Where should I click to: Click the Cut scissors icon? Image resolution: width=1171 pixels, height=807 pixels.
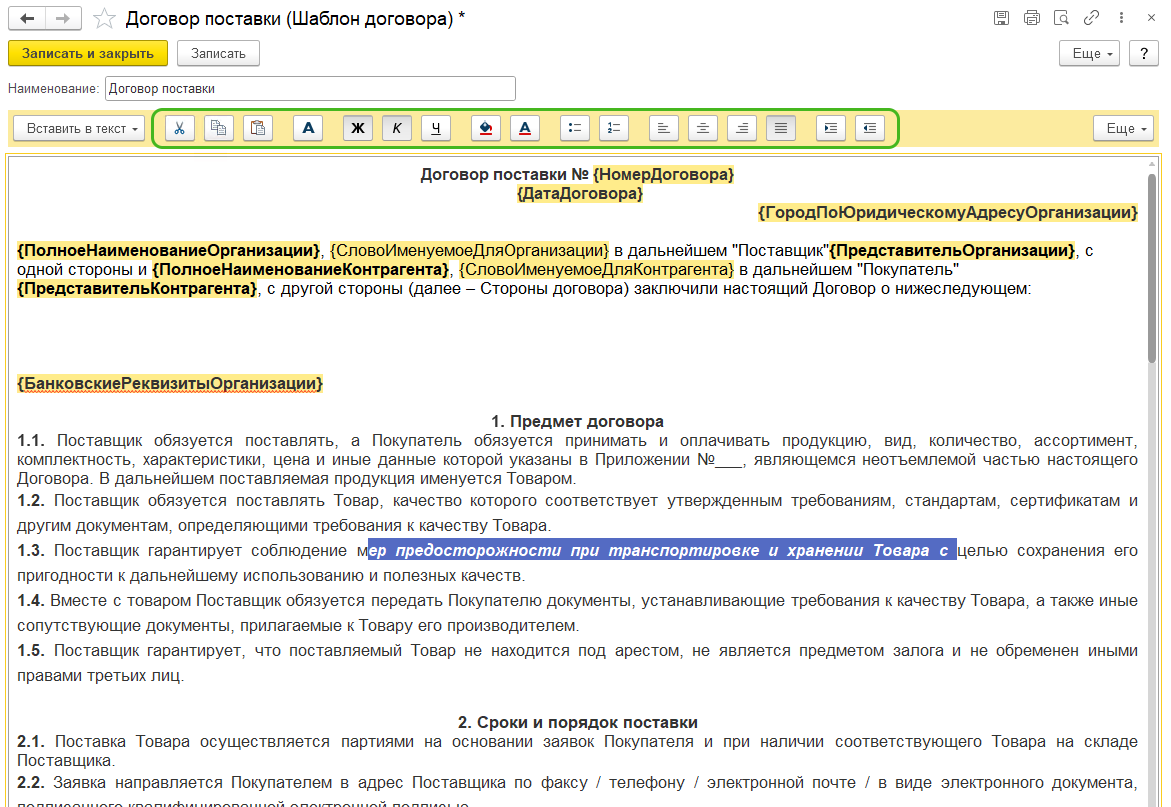(179, 128)
